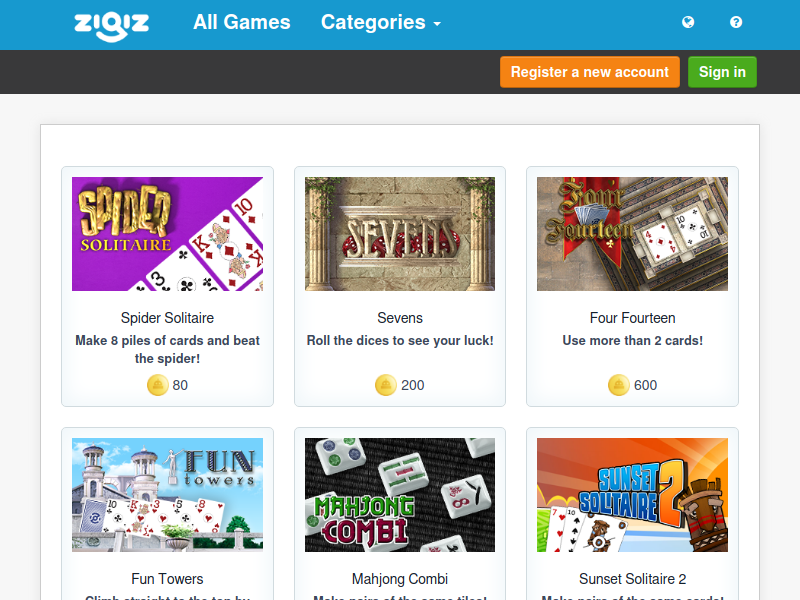
Task: Click the Spider Solitaire title link
Action: [x=167, y=318]
